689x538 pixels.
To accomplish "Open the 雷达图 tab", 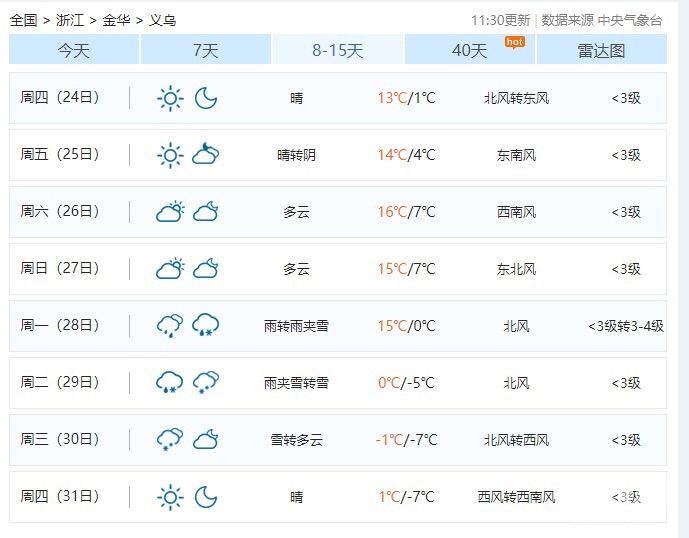I will (601, 50).
